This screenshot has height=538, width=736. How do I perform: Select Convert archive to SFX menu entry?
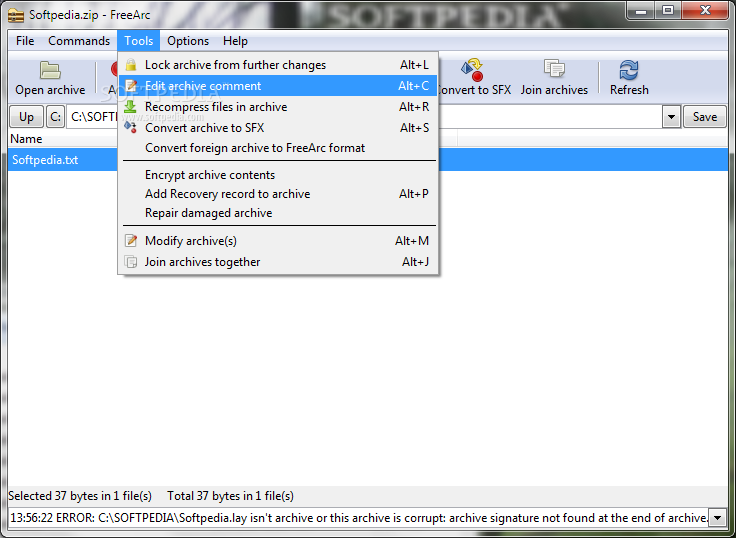(x=278, y=127)
